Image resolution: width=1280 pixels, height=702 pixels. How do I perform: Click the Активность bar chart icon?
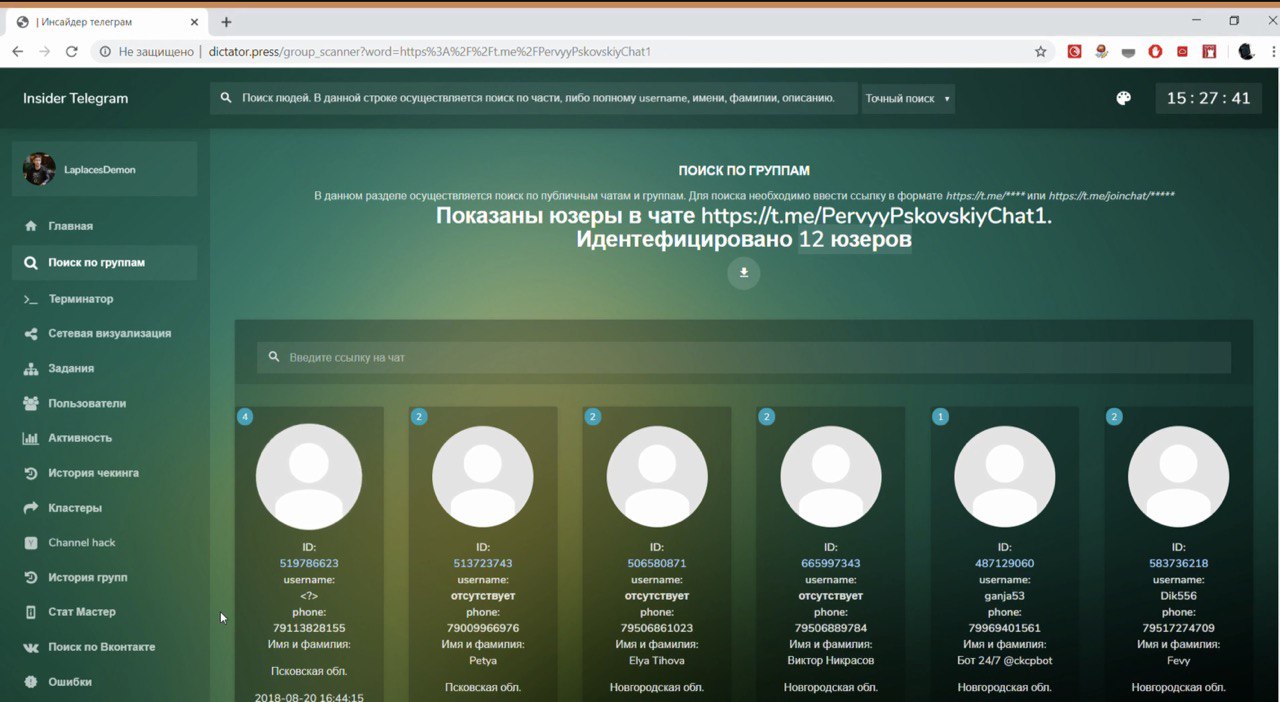click(30, 438)
